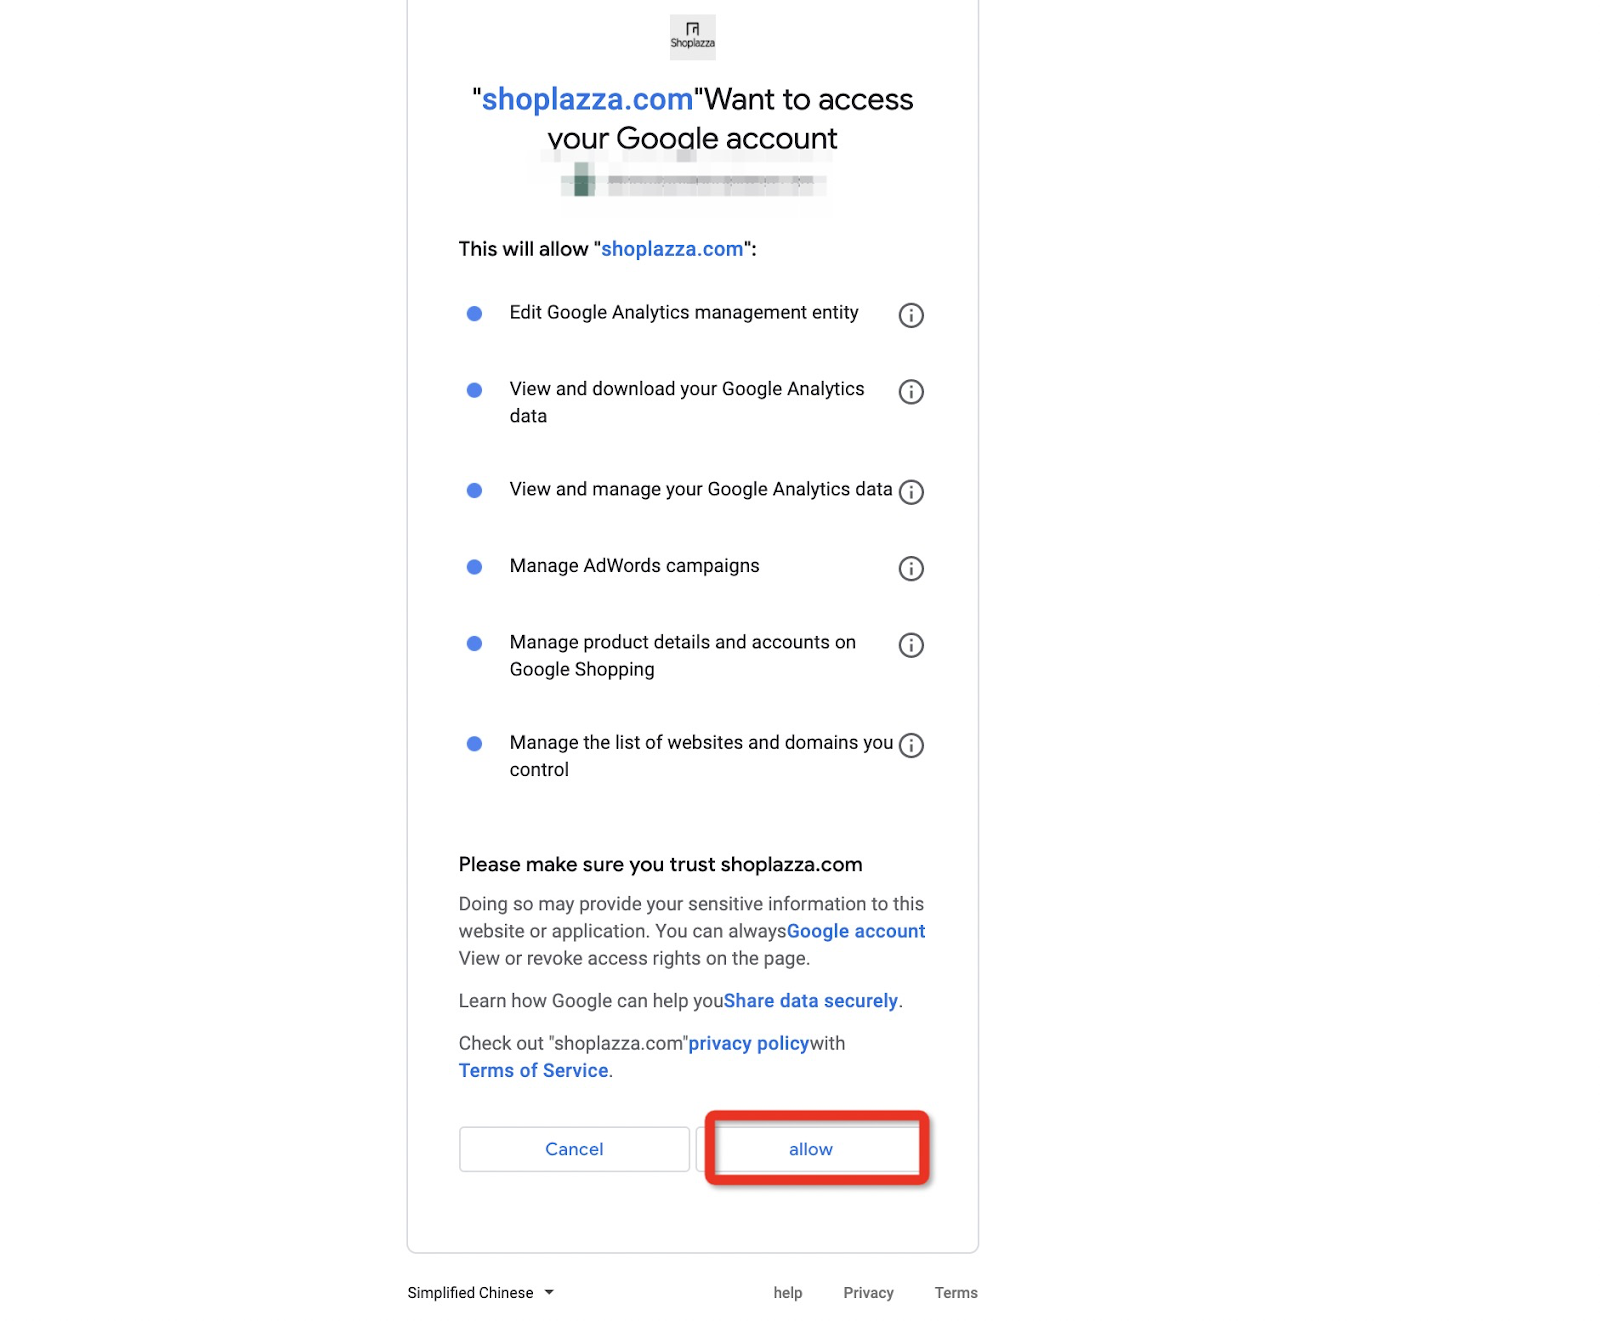Image resolution: width=1600 pixels, height=1321 pixels.
Task: Open the Terms of Service link
Action: pos(534,1070)
